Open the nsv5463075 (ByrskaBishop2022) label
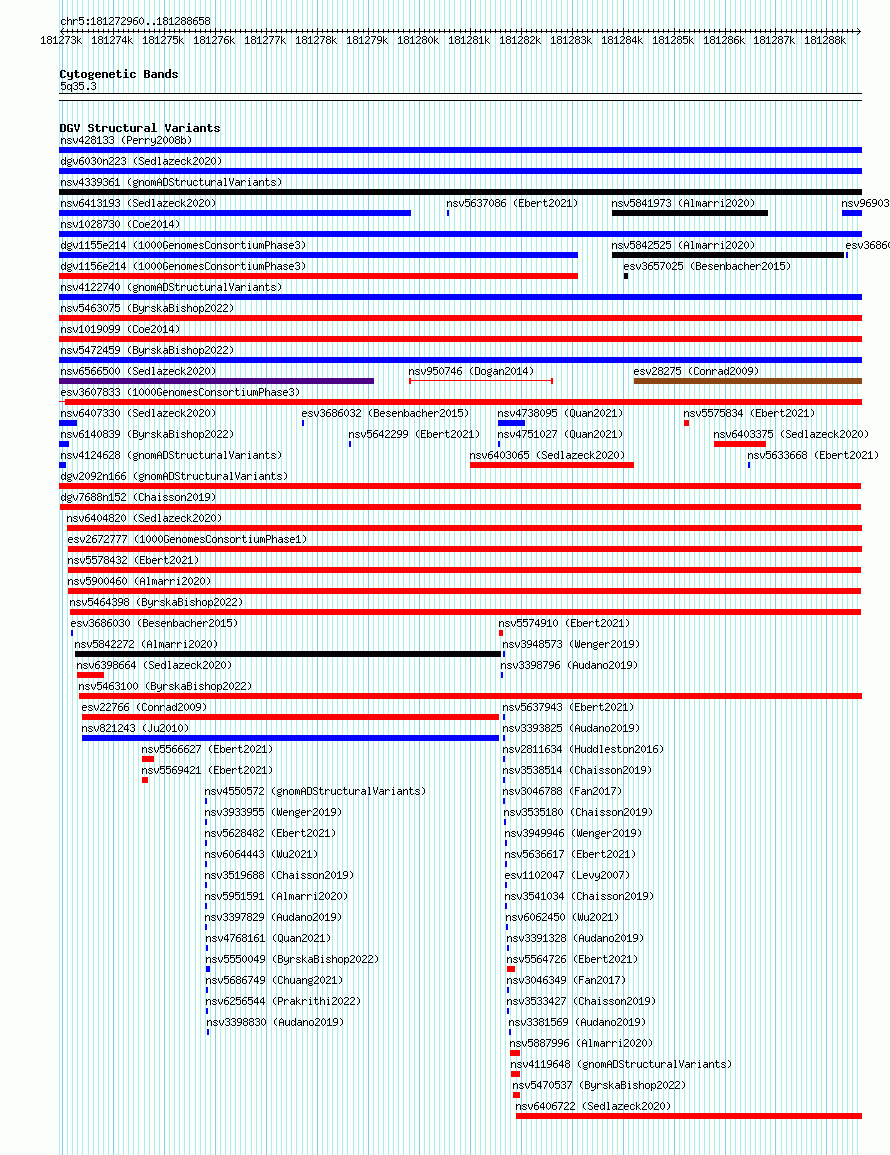The width and height of the screenshot is (890, 1155). (147, 308)
